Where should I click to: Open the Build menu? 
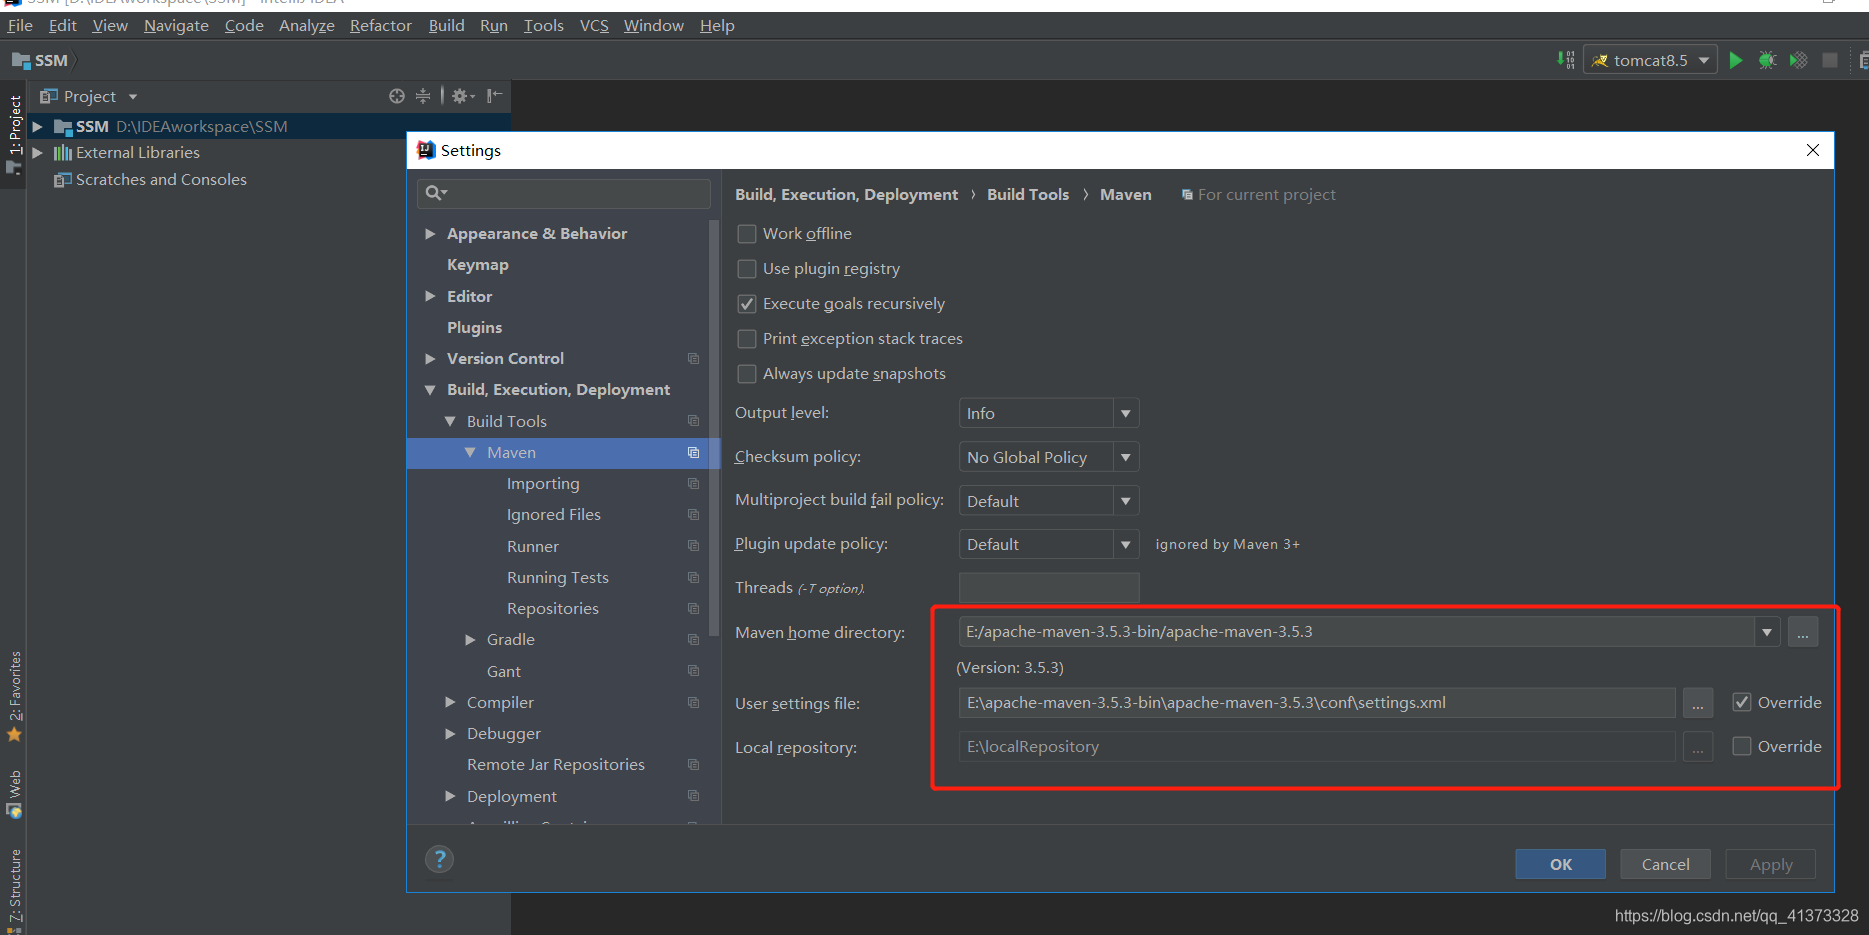coord(446,25)
